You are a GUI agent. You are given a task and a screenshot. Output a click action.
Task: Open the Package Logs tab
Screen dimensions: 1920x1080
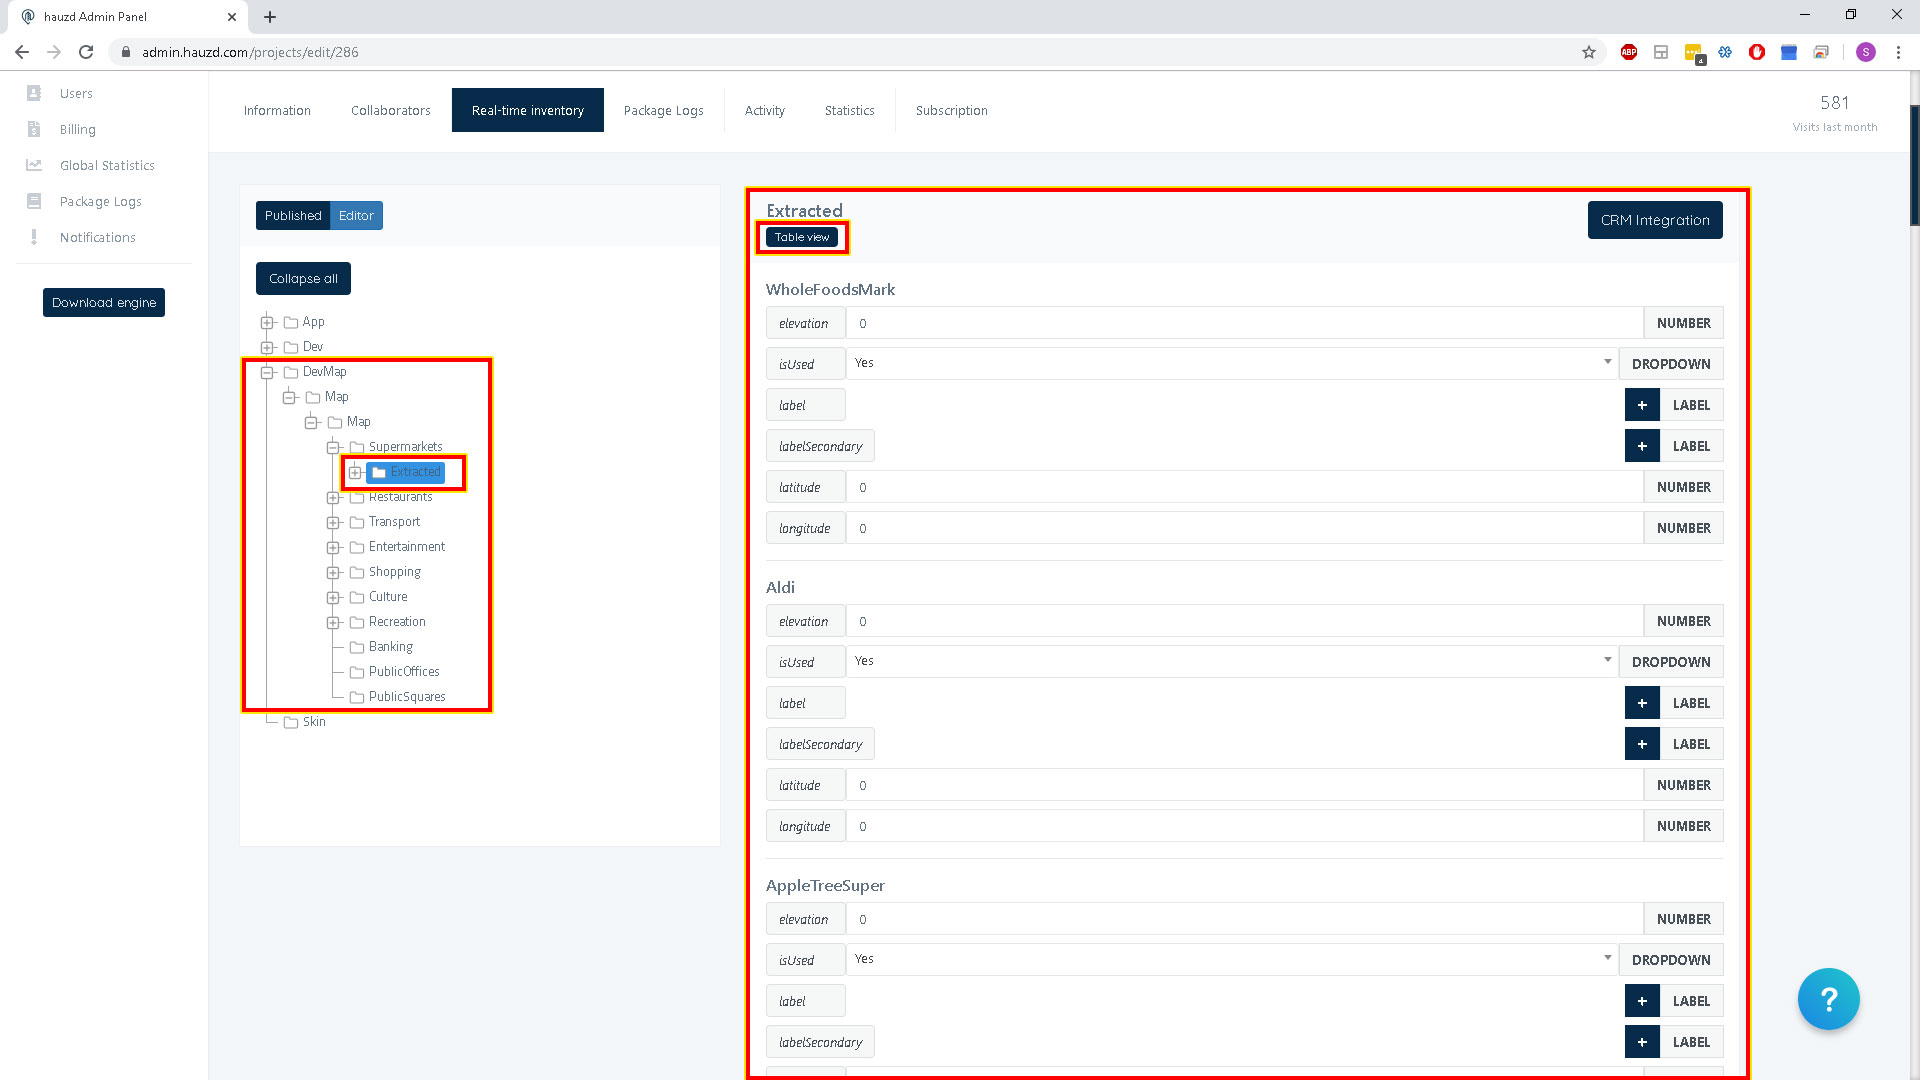tap(663, 110)
